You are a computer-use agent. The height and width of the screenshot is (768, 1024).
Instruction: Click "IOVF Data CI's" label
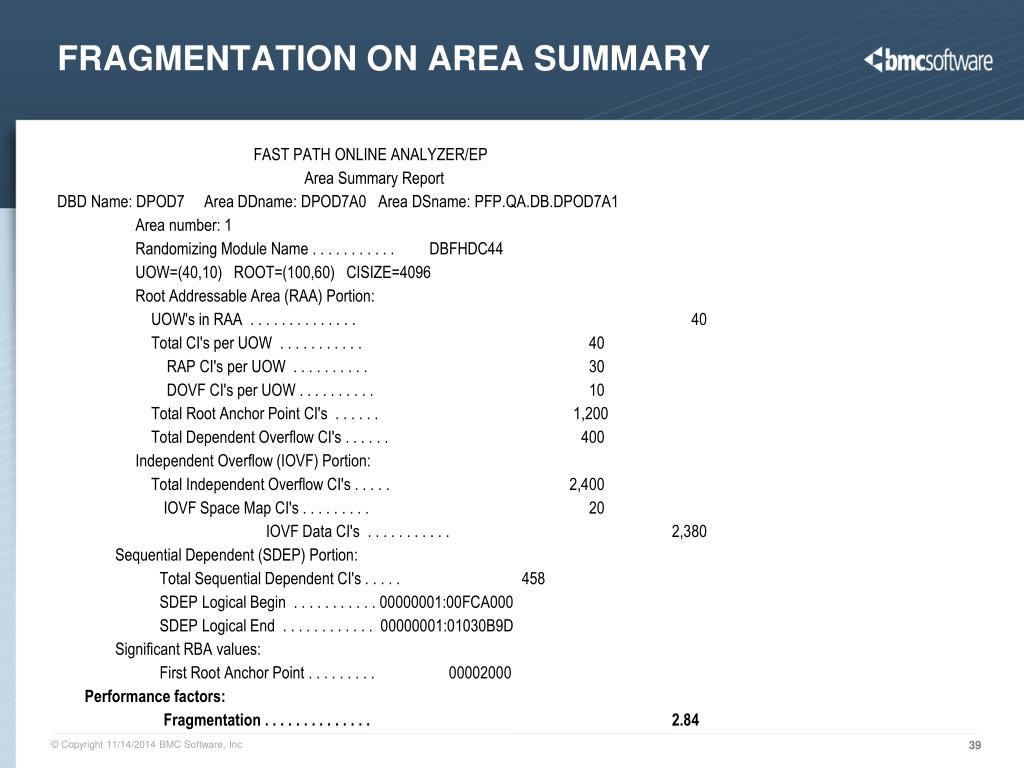click(x=313, y=532)
